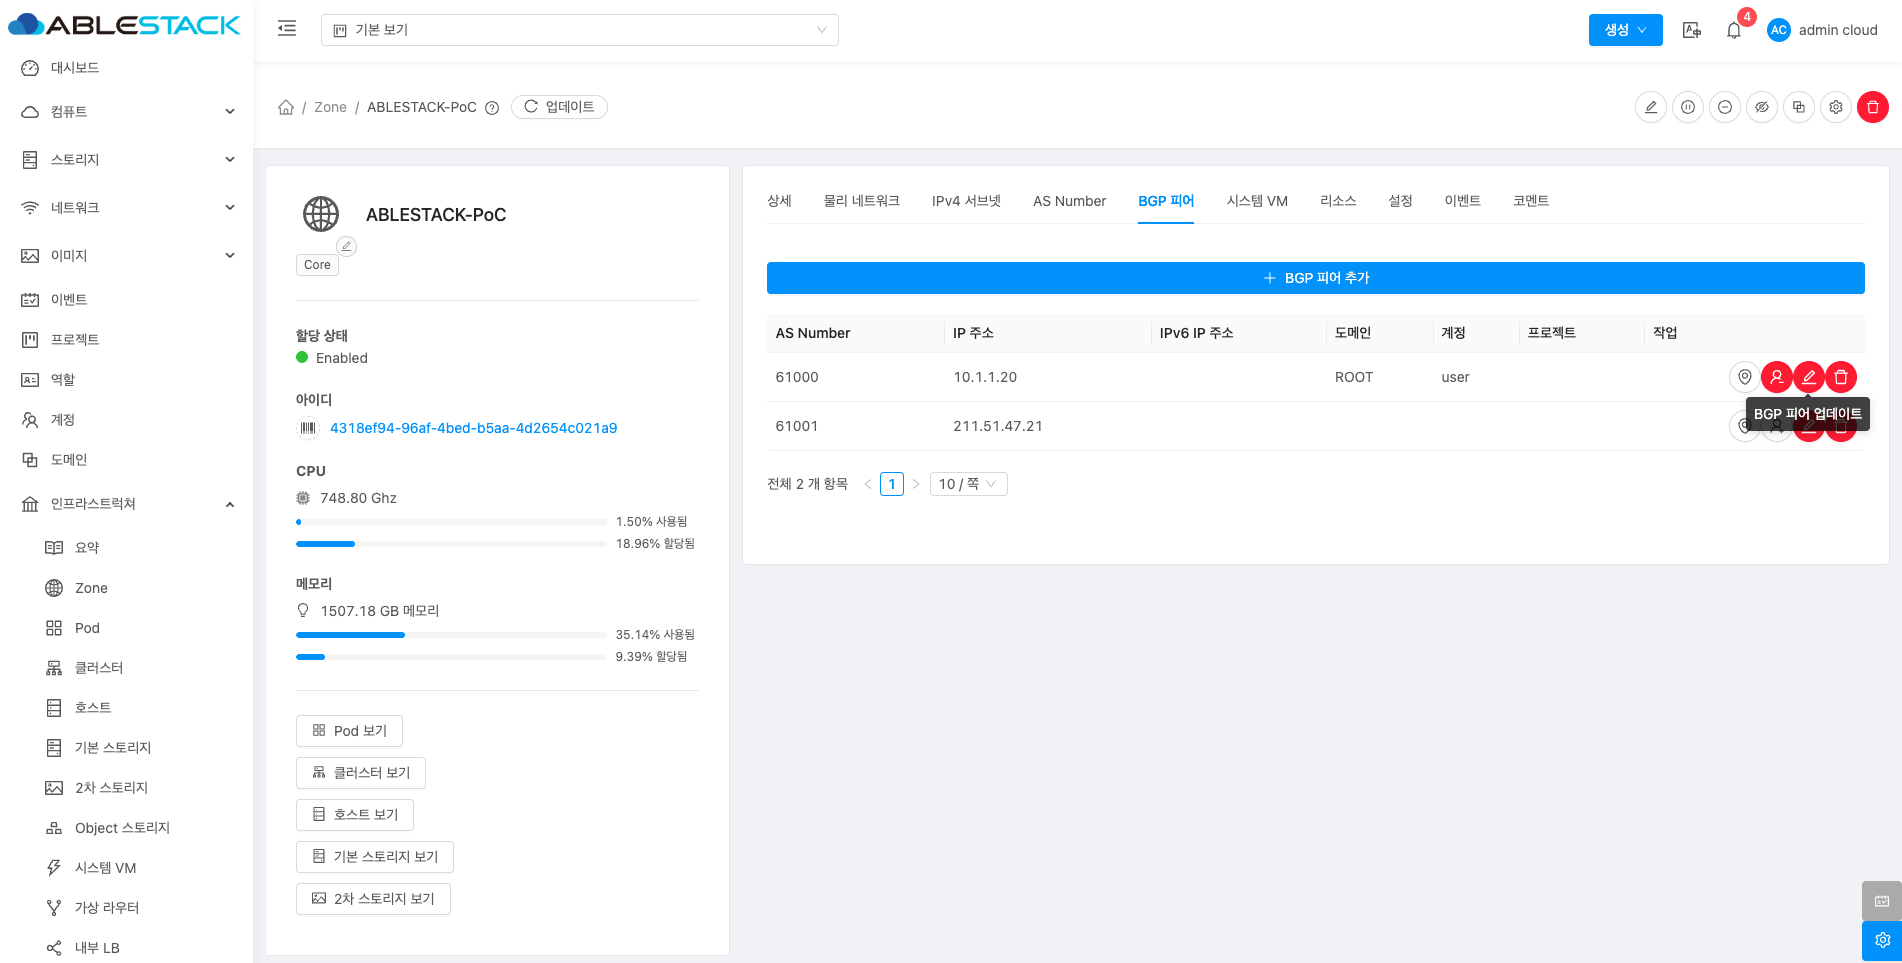Toggle the sidebar collapse menu icon
This screenshot has width=1902, height=963.
coord(287,29)
